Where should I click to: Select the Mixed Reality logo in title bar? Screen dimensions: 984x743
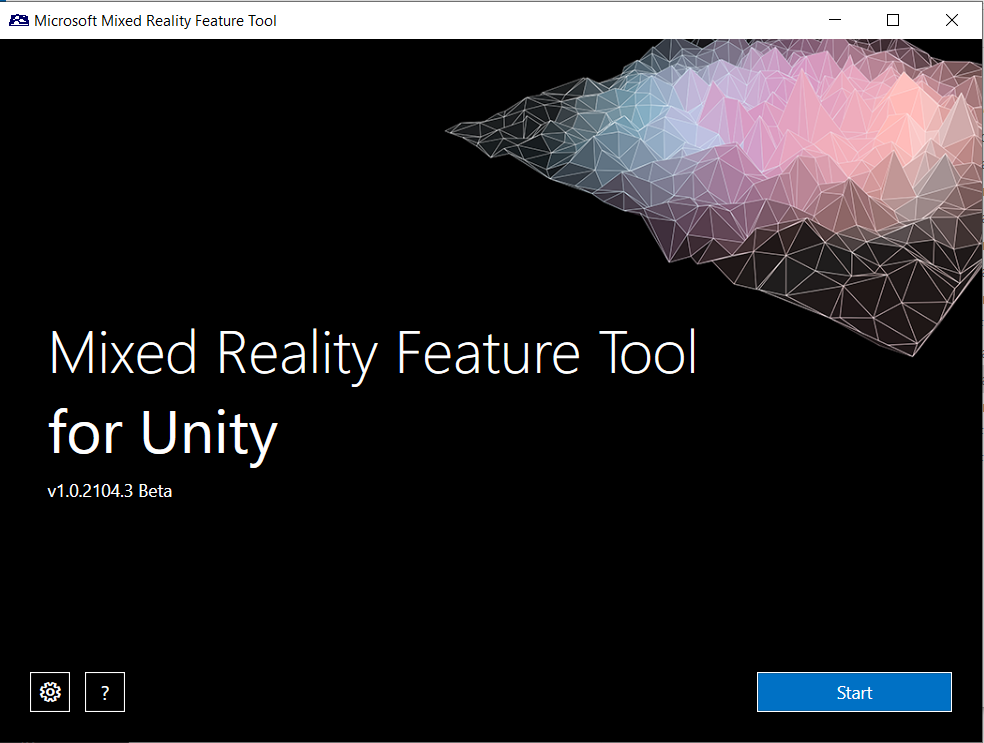click(x=18, y=19)
